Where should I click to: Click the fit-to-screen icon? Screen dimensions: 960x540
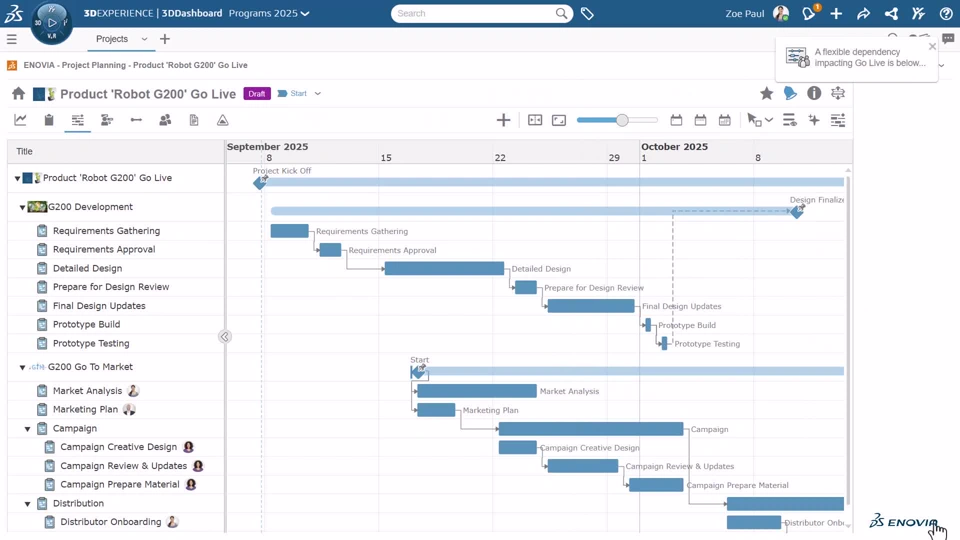[x=559, y=120]
